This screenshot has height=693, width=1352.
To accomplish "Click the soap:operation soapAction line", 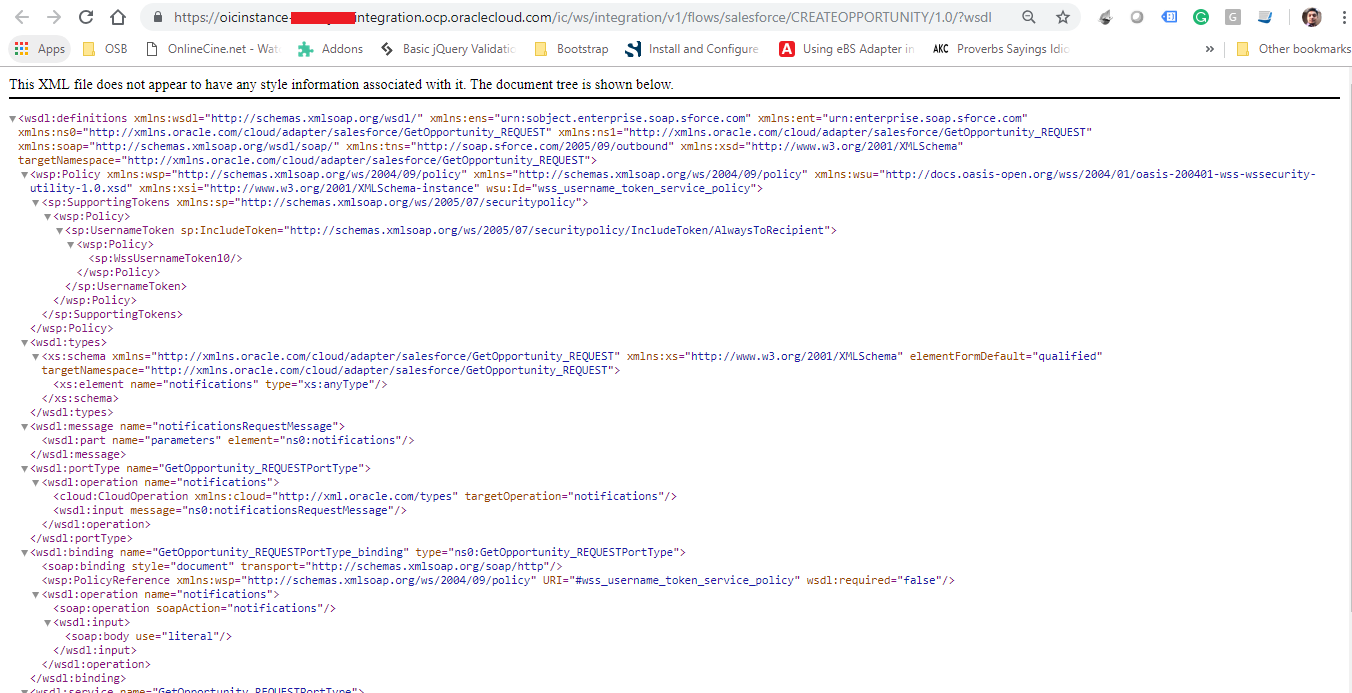I will tap(194, 608).
